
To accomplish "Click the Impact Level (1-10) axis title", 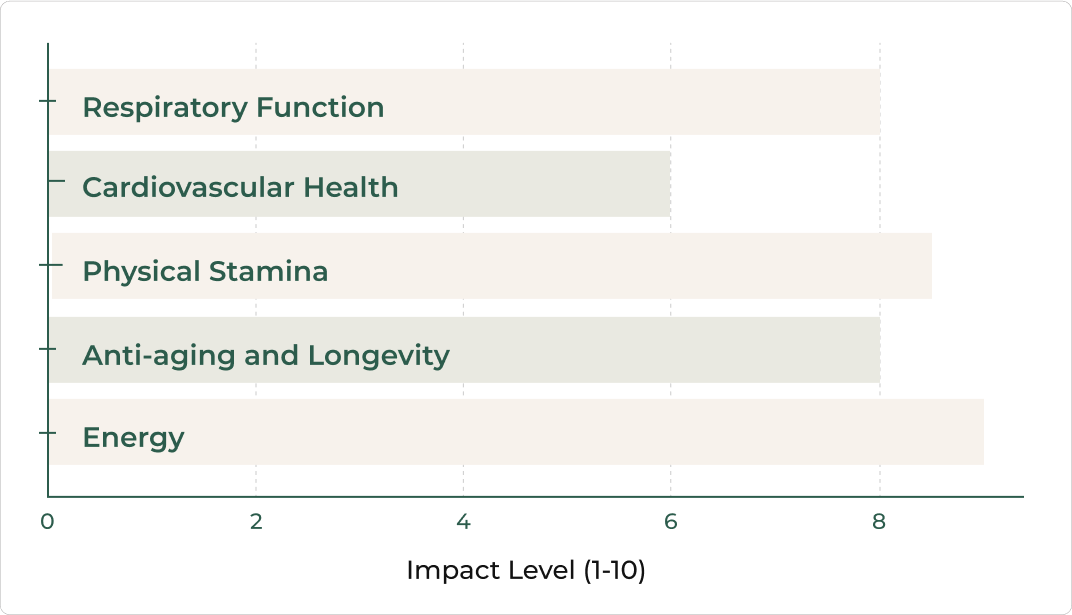I will pyautogui.click(x=525, y=571).
